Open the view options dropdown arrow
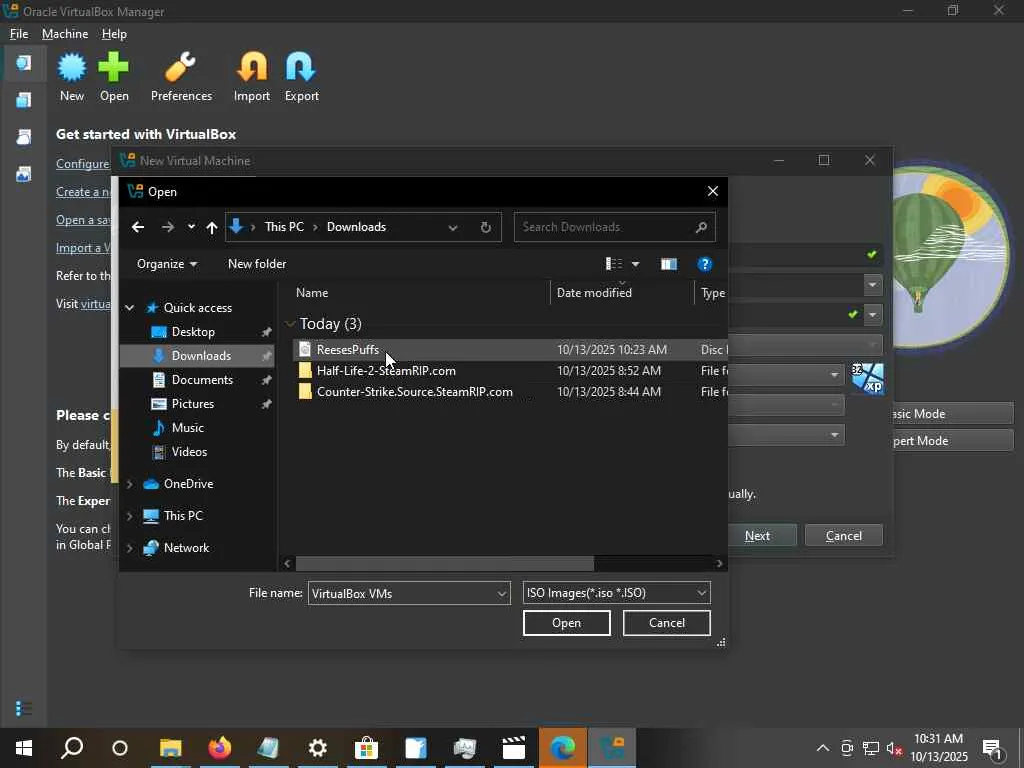This screenshot has width=1024, height=768. 635,264
